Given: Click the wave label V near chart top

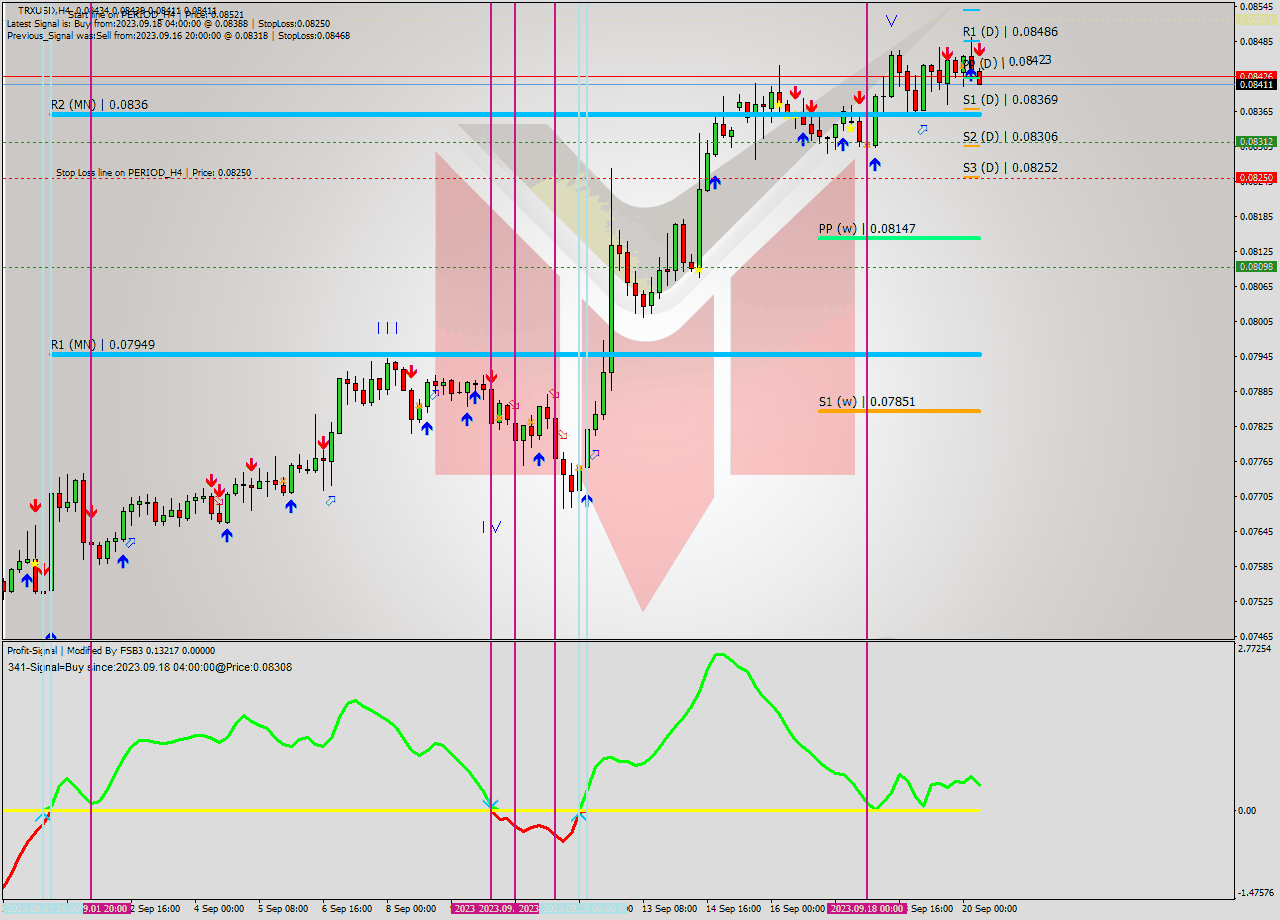Looking at the screenshot, I should pyautogui.click(x=891, y=20).
